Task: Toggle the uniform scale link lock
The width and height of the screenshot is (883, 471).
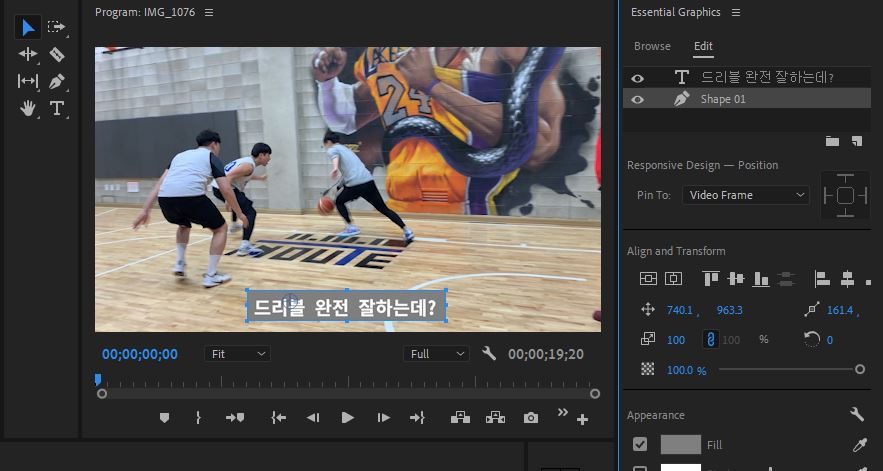Action: pyautogui.click(x=711, y=339)
